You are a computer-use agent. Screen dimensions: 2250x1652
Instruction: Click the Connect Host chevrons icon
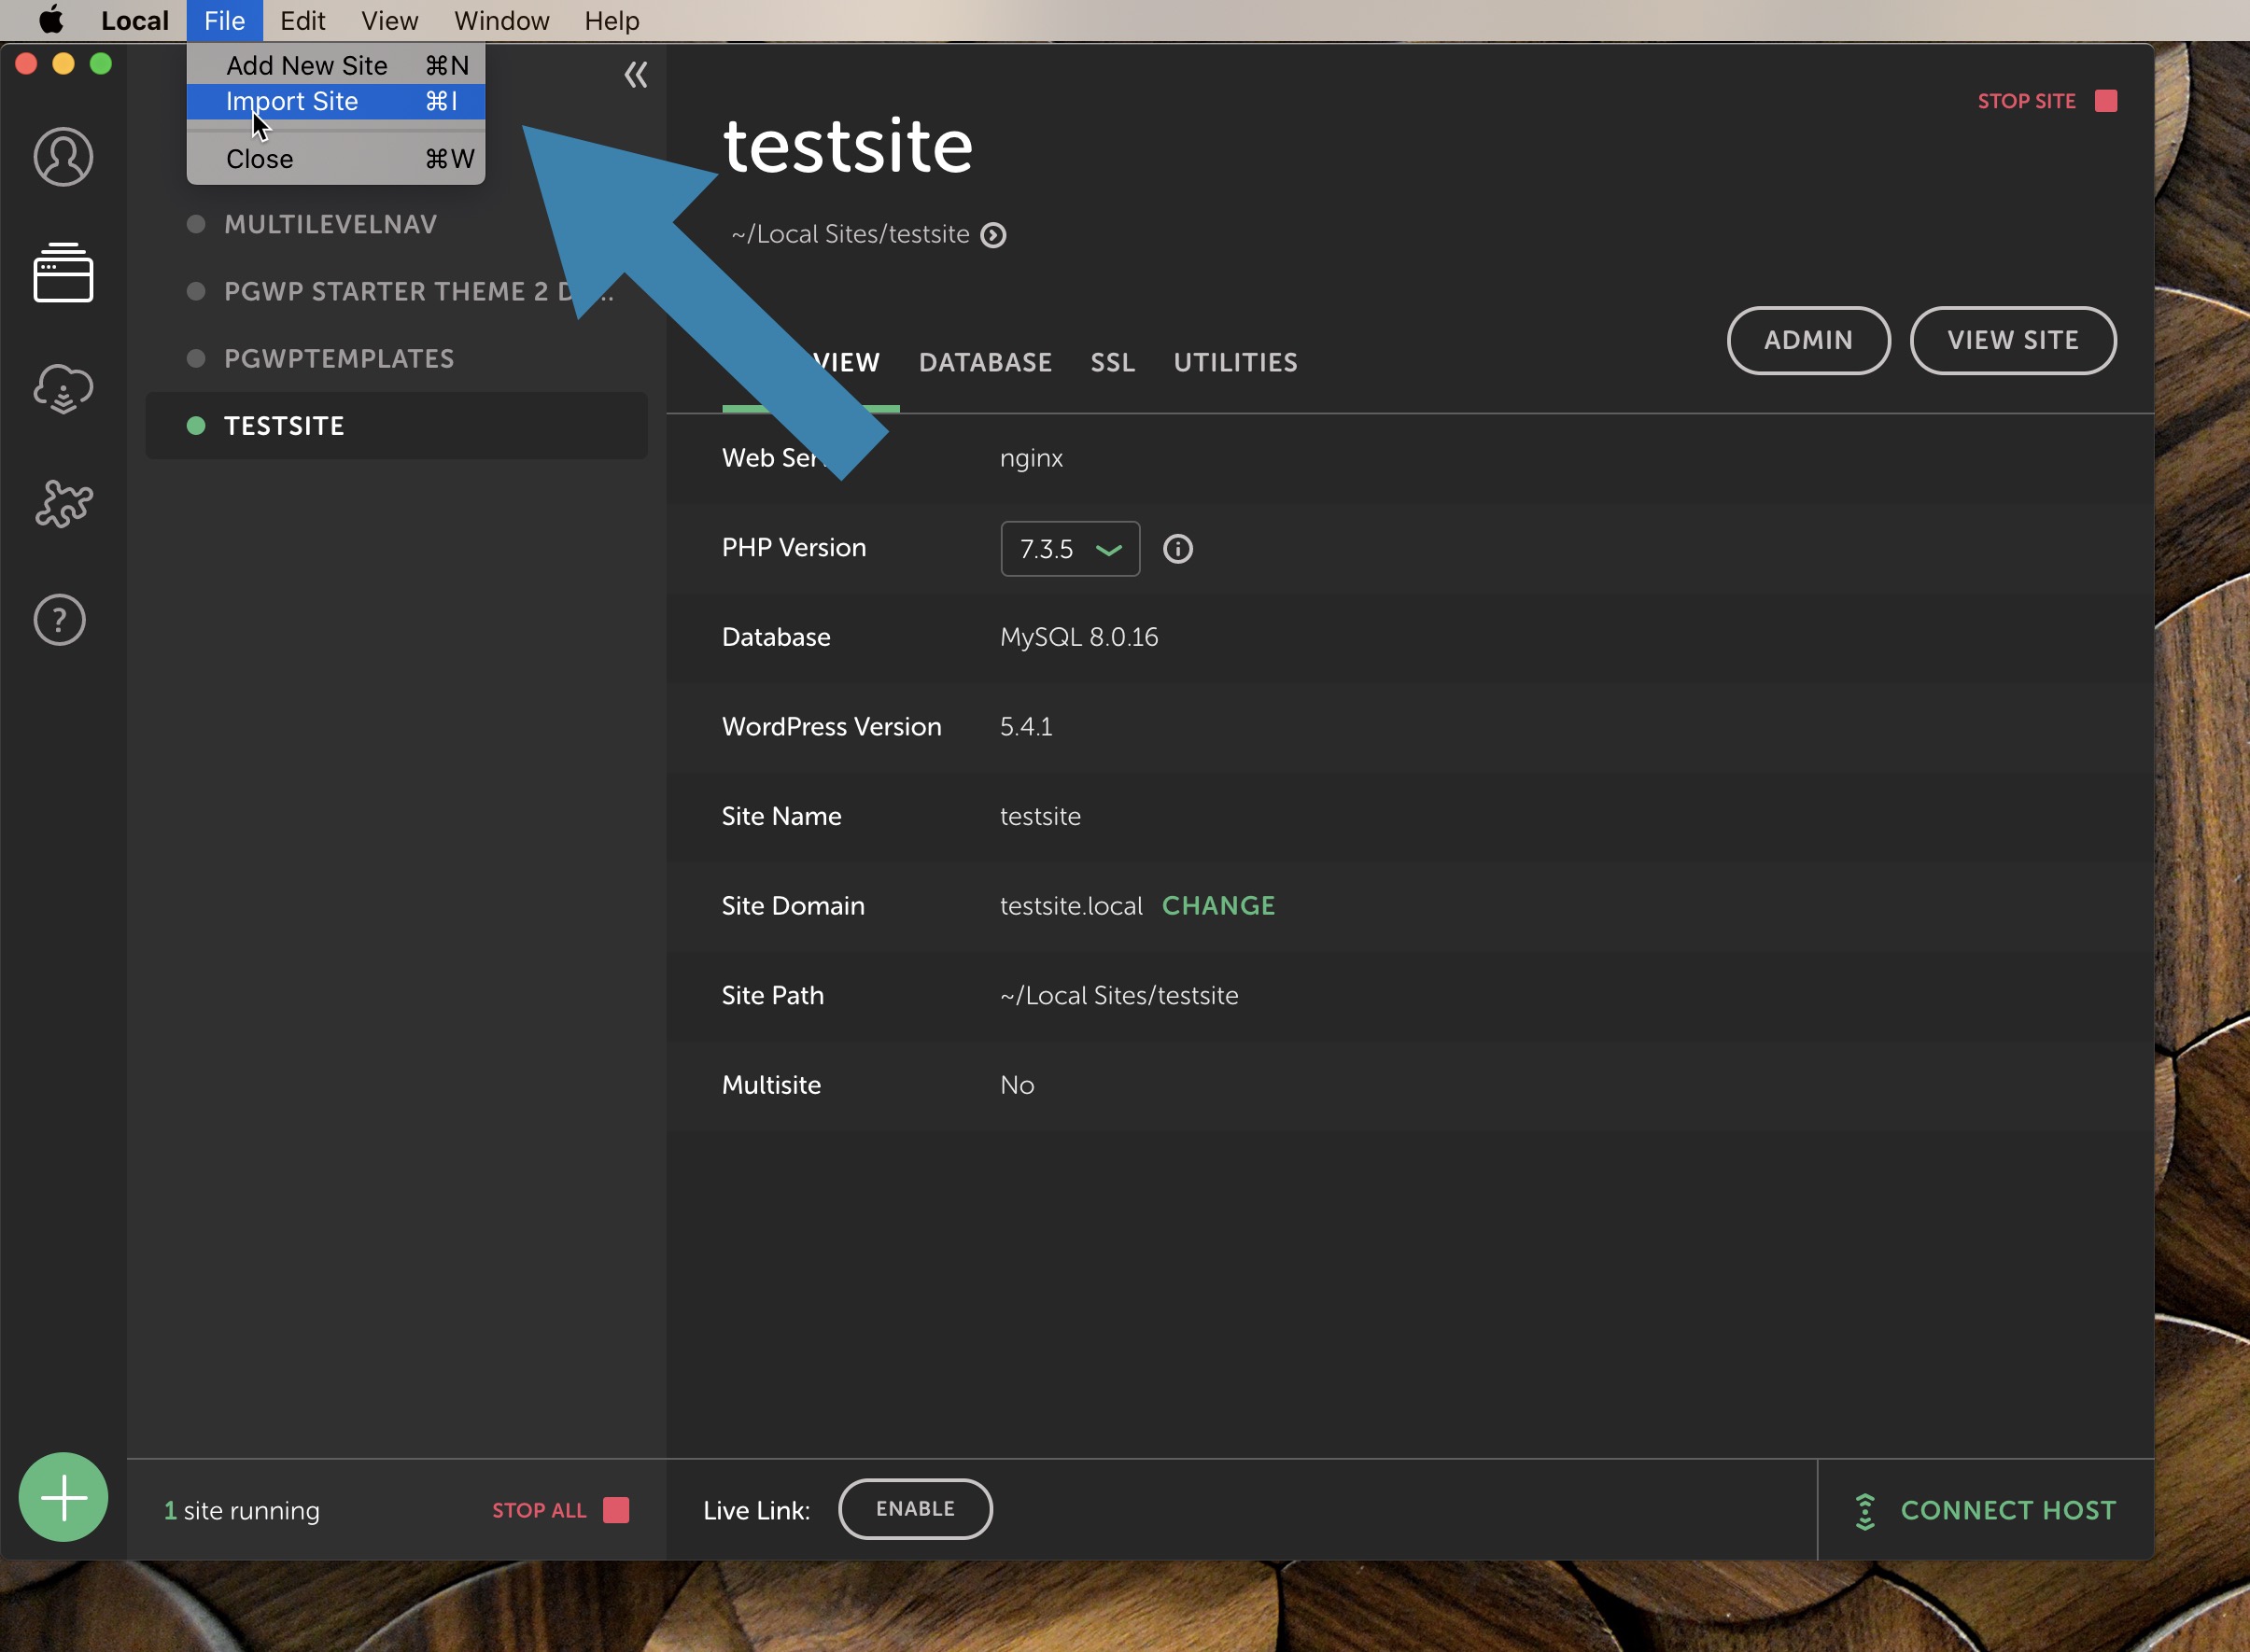[1865, 1511]
